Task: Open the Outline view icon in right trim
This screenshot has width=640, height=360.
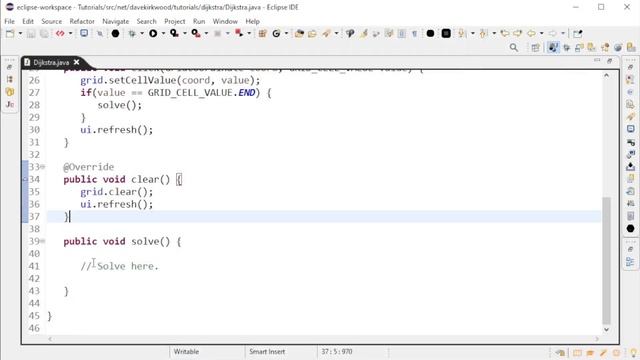Action: [x=631, y=262]
